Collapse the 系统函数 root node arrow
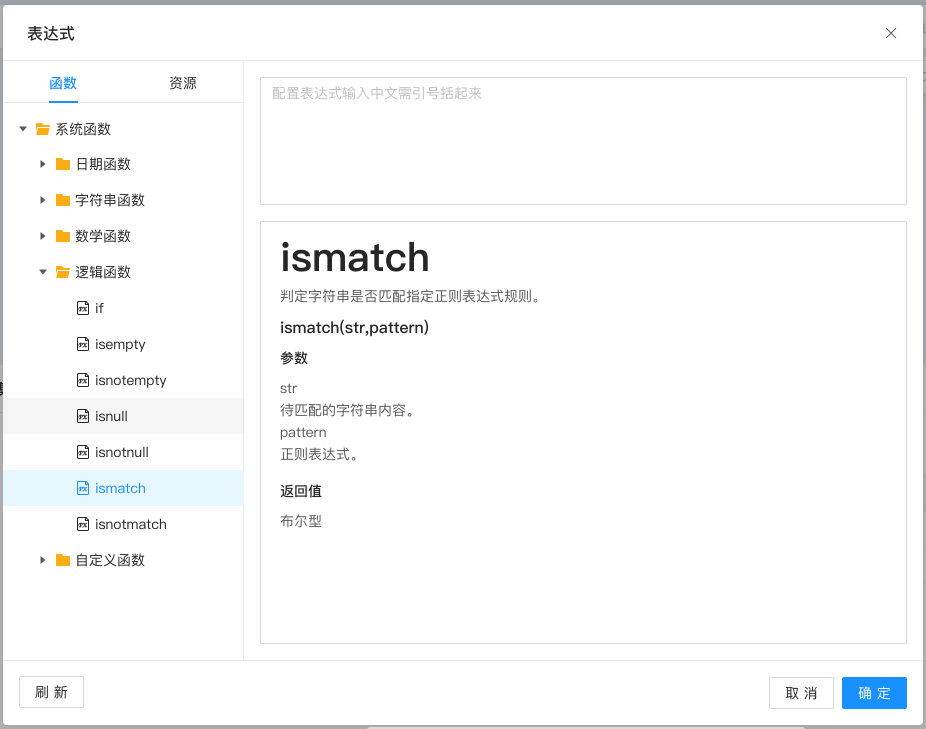 (23, 129)
